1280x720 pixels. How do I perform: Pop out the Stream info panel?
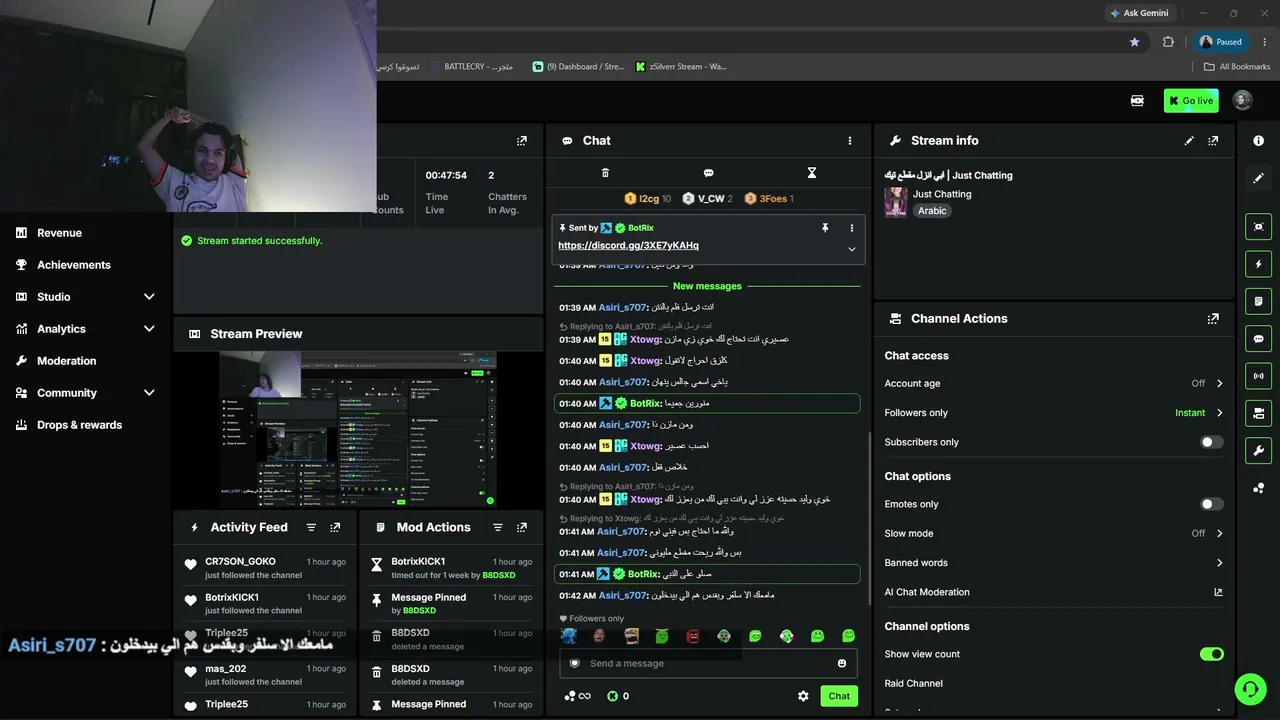click(x=1213, y=141)
